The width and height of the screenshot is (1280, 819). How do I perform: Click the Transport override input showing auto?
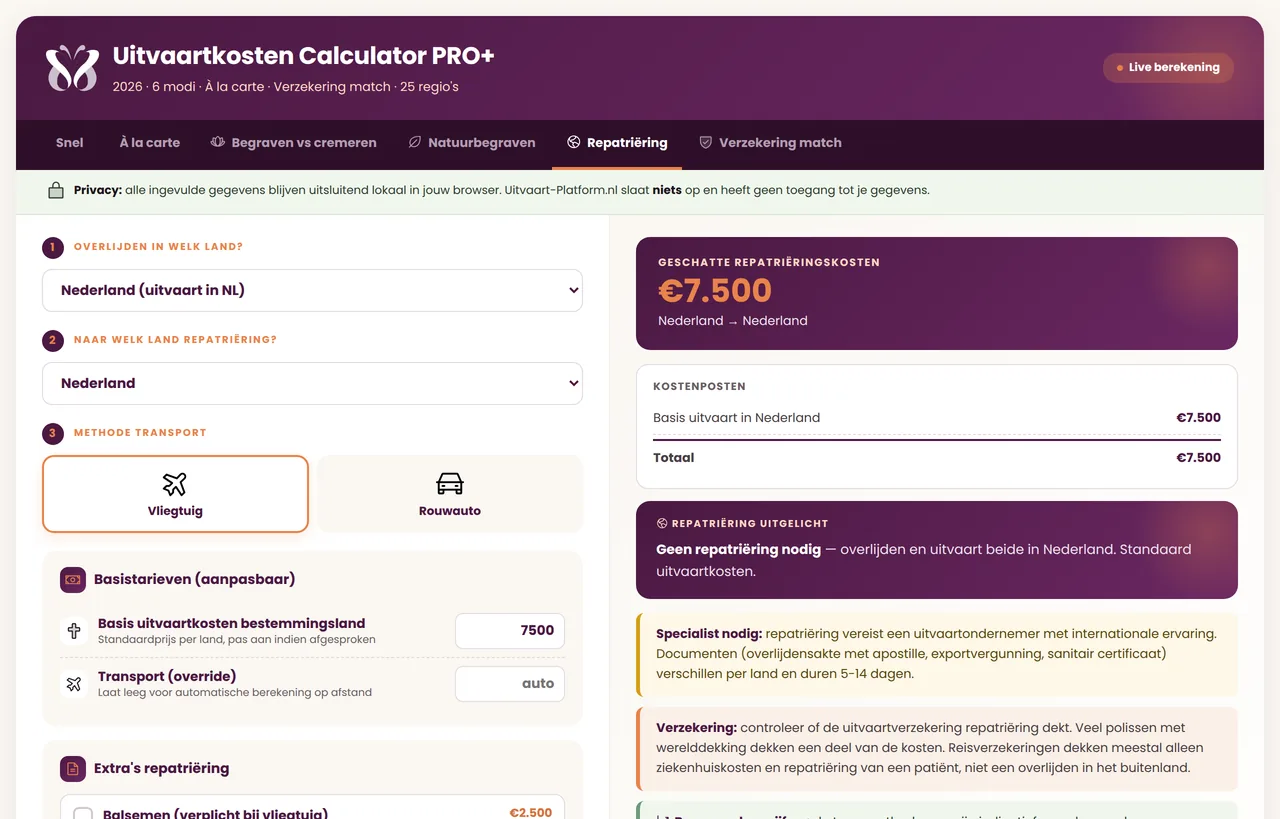(510, 684)
